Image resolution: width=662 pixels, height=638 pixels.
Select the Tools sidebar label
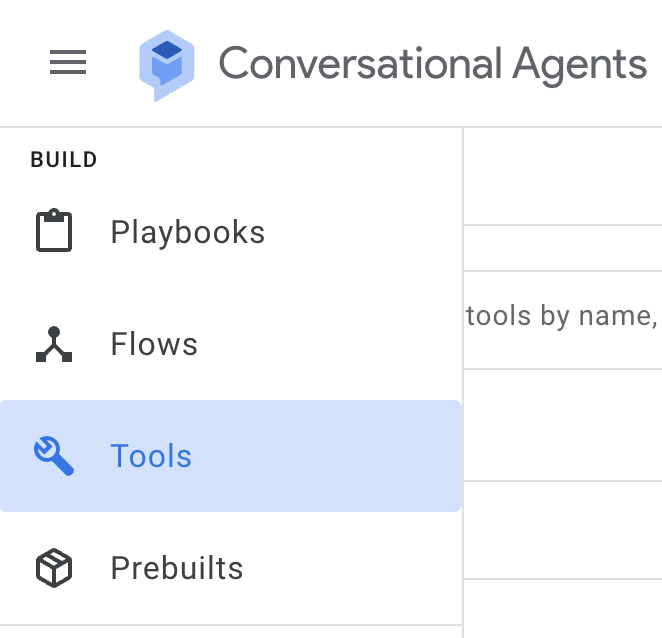point(151,456)
